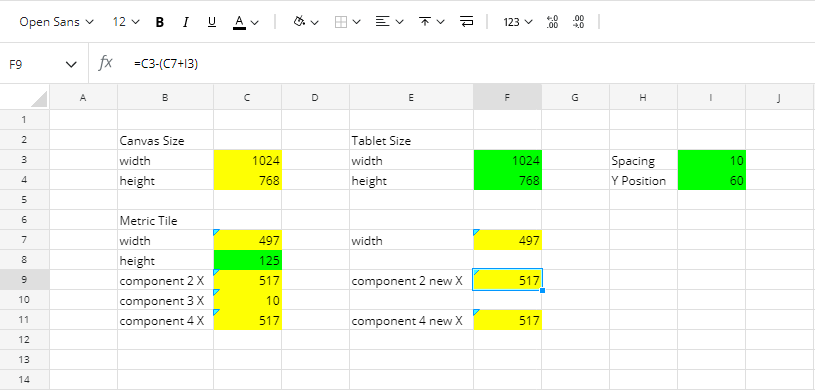Open the Open Sans font dropdown
815x390 pixels.
[x=57, y=22]
